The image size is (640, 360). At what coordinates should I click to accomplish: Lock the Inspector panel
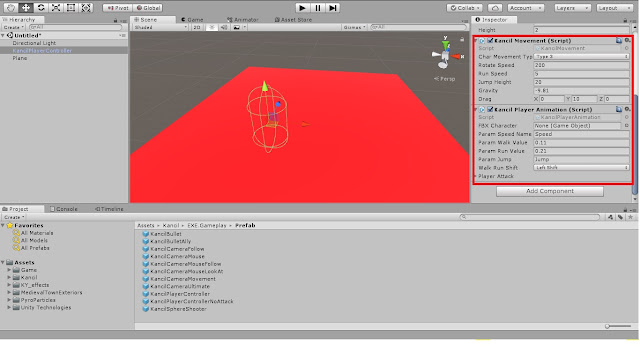pos(625,20)
